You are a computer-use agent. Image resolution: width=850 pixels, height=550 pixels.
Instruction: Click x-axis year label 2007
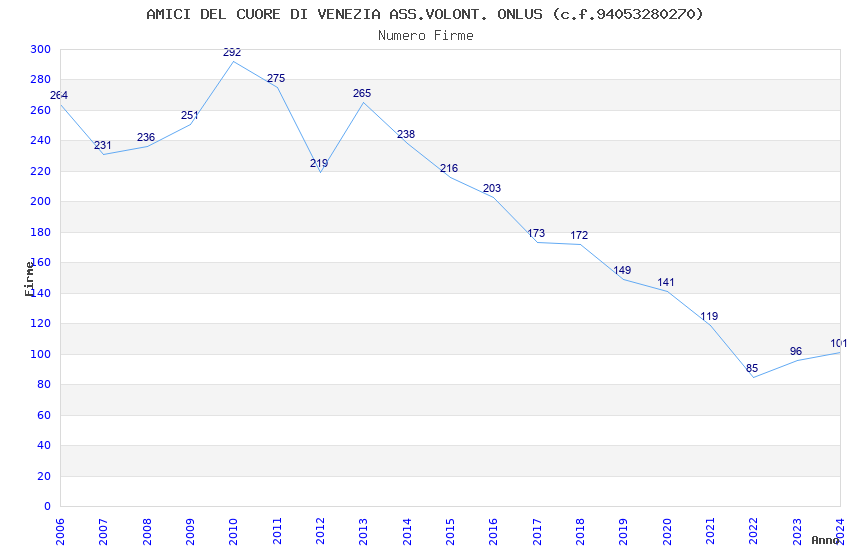pos(103,532)
